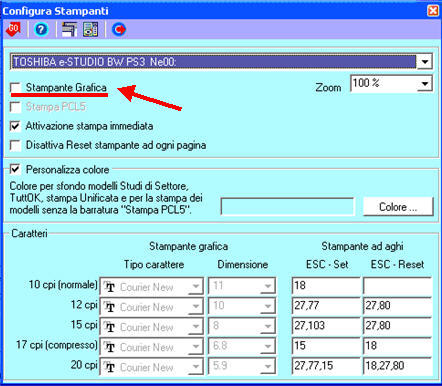Tick the Stampa PCL5 checkbox
This screenshot has height=386, width=442.
coord(15,107)
